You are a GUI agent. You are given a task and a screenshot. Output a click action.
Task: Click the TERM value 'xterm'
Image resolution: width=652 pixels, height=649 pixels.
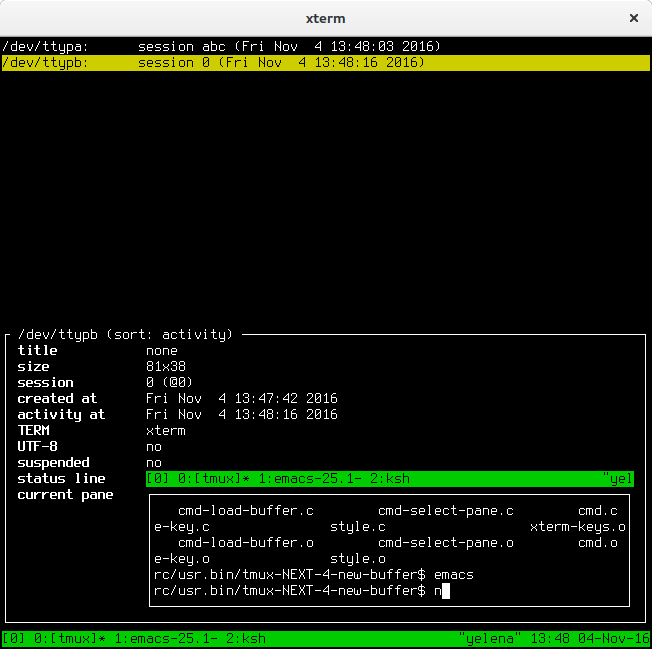(x=165, y=430)
